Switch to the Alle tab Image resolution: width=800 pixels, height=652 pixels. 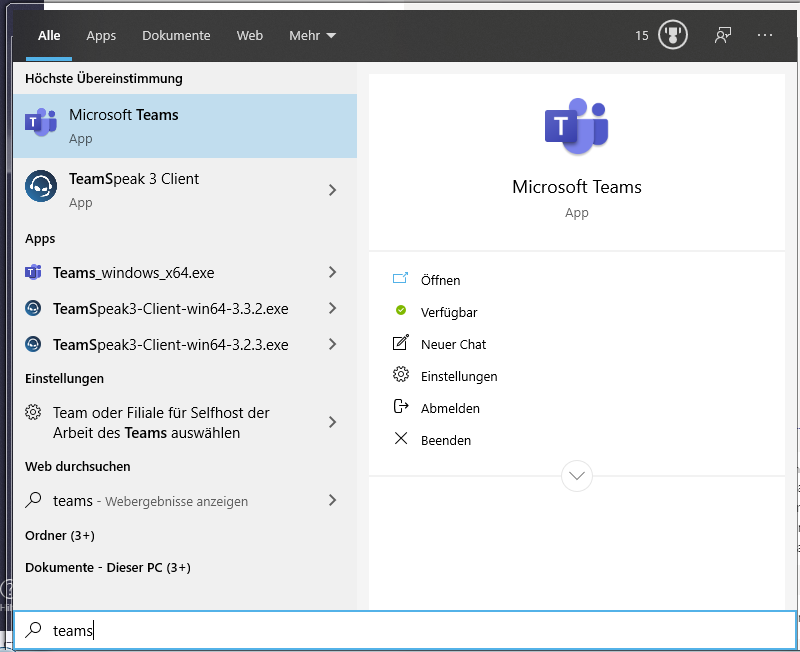[49, 36]
